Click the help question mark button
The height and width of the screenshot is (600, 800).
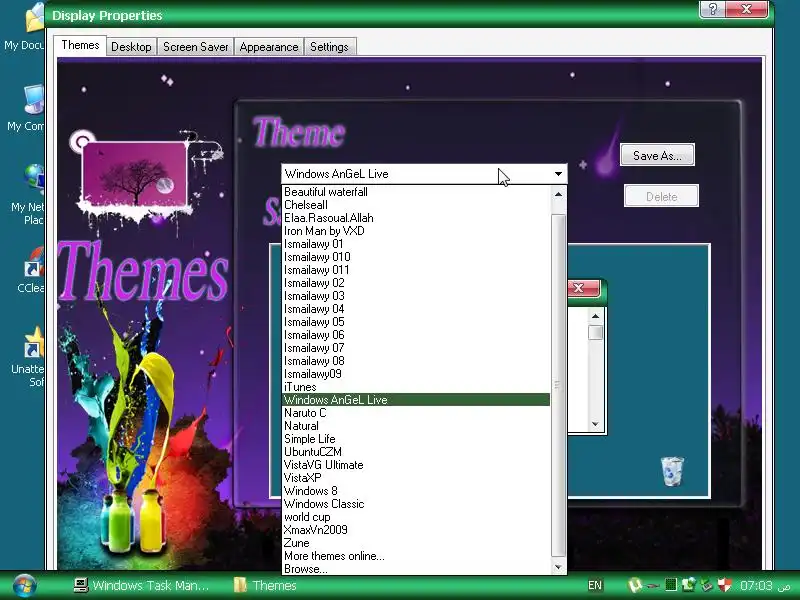pyautogui.click(x=712, y=9)
